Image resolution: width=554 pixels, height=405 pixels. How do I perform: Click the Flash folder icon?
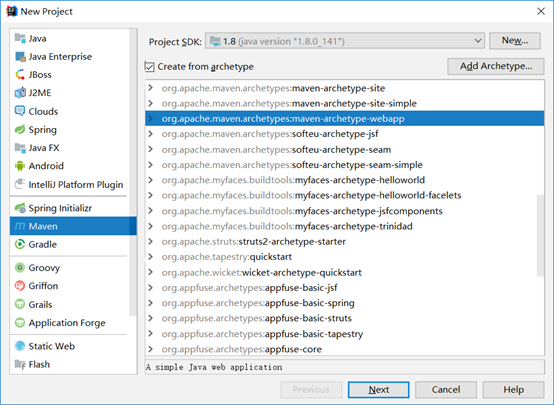[20, 364]
